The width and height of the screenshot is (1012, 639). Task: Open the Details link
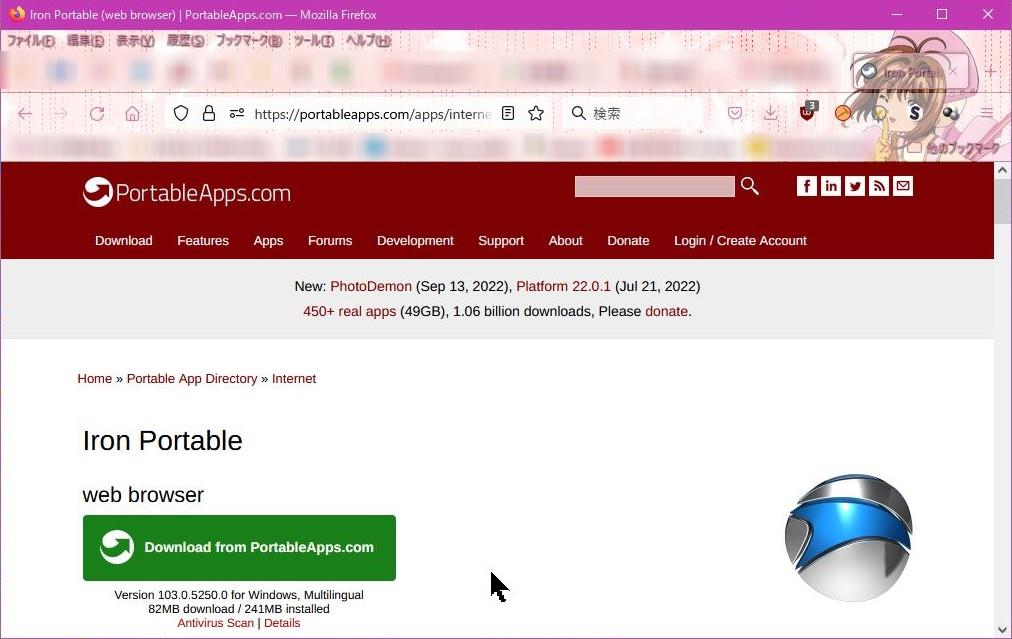click(282, 623)
